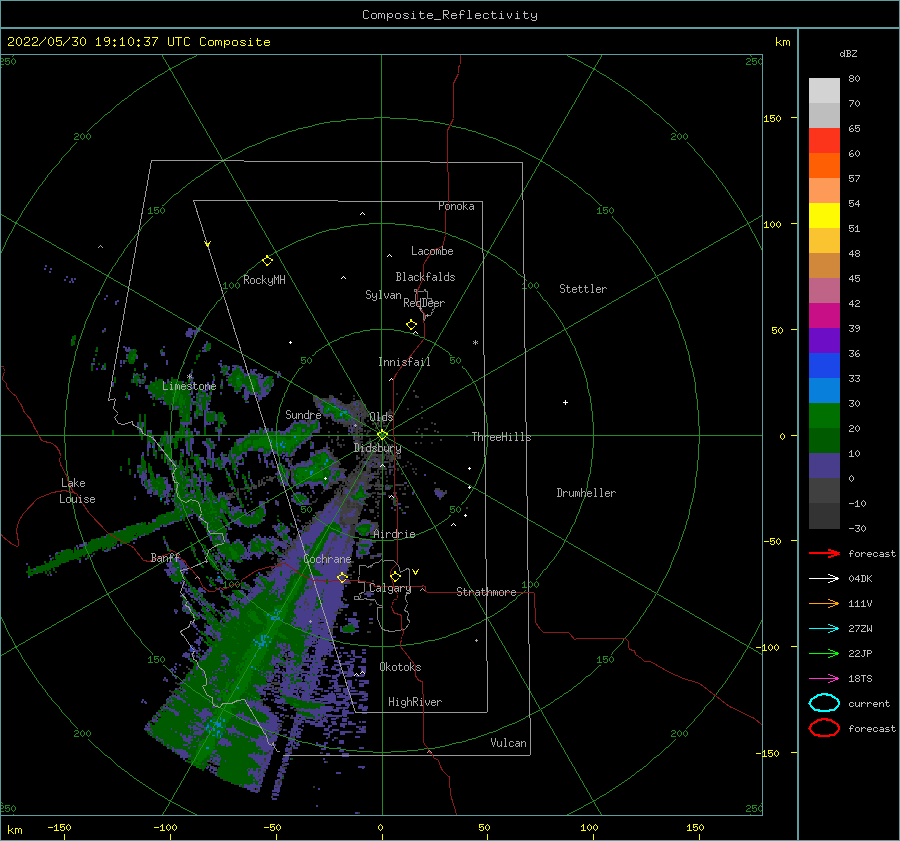Select the orange 57-60 dBZ swatch
Screen dimensions: 900x841
coord(824,166)
